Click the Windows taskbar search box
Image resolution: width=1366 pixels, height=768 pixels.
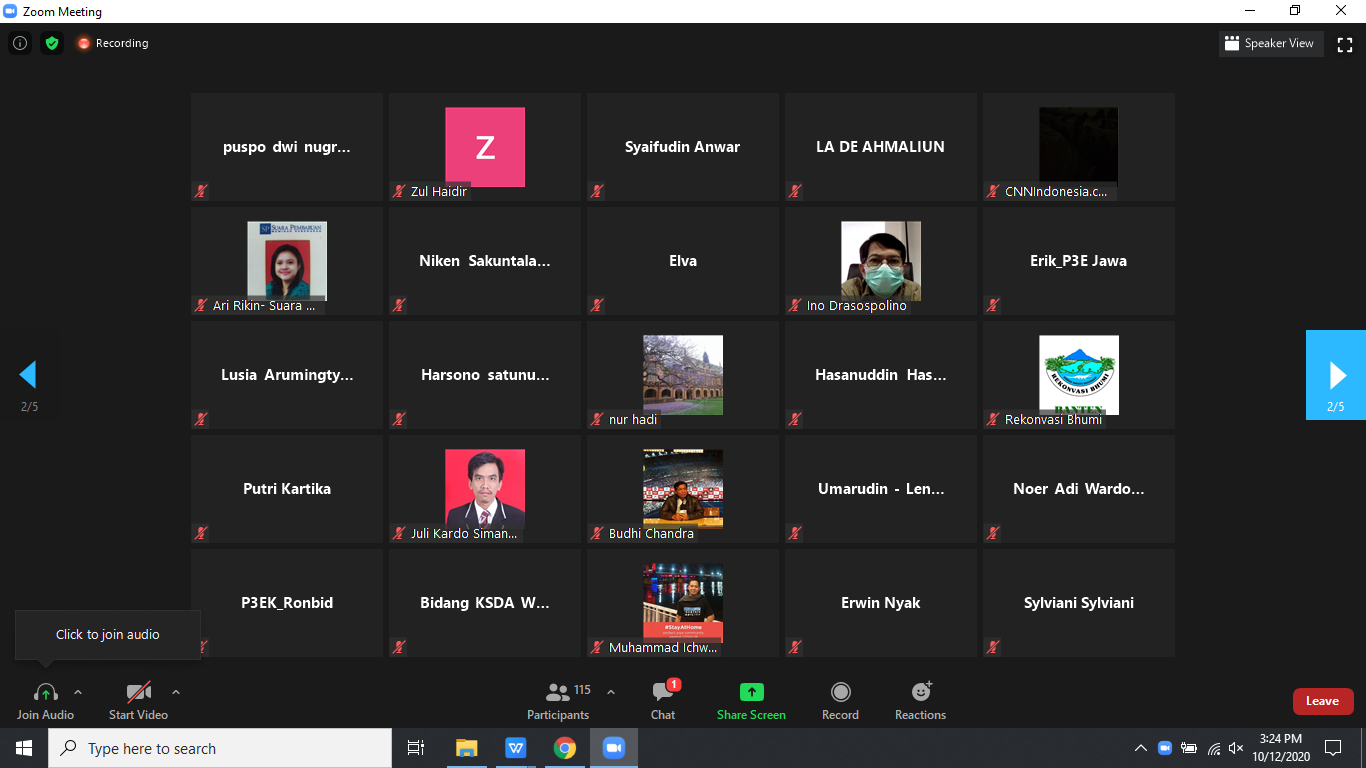tap(220, 748)
